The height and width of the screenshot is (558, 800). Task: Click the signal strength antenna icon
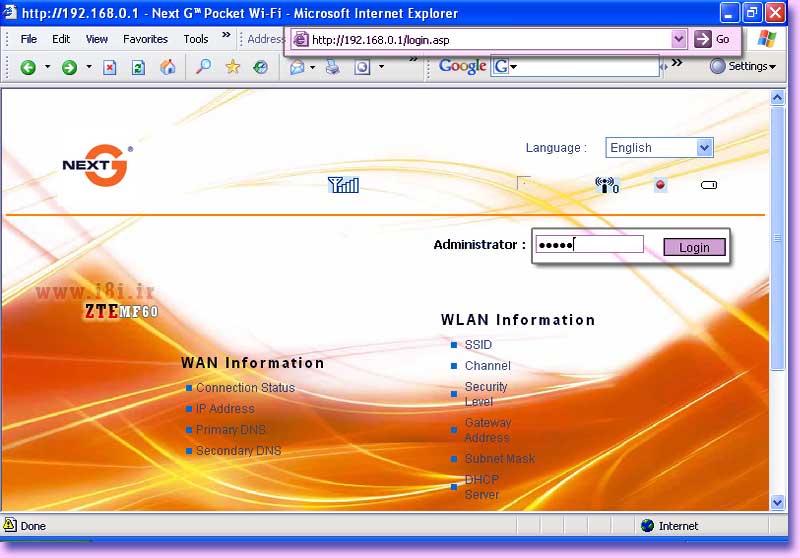point(343,185)
